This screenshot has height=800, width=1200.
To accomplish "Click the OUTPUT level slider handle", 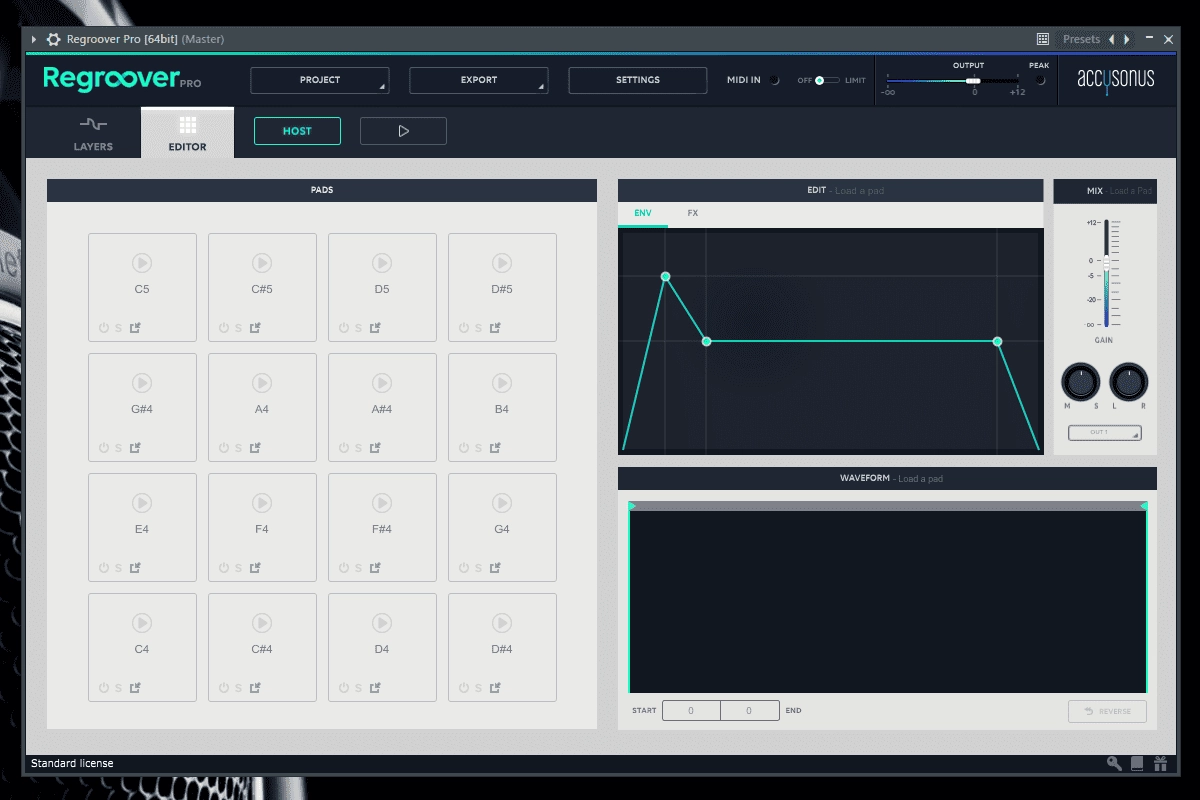I will (x=973, y=80).
